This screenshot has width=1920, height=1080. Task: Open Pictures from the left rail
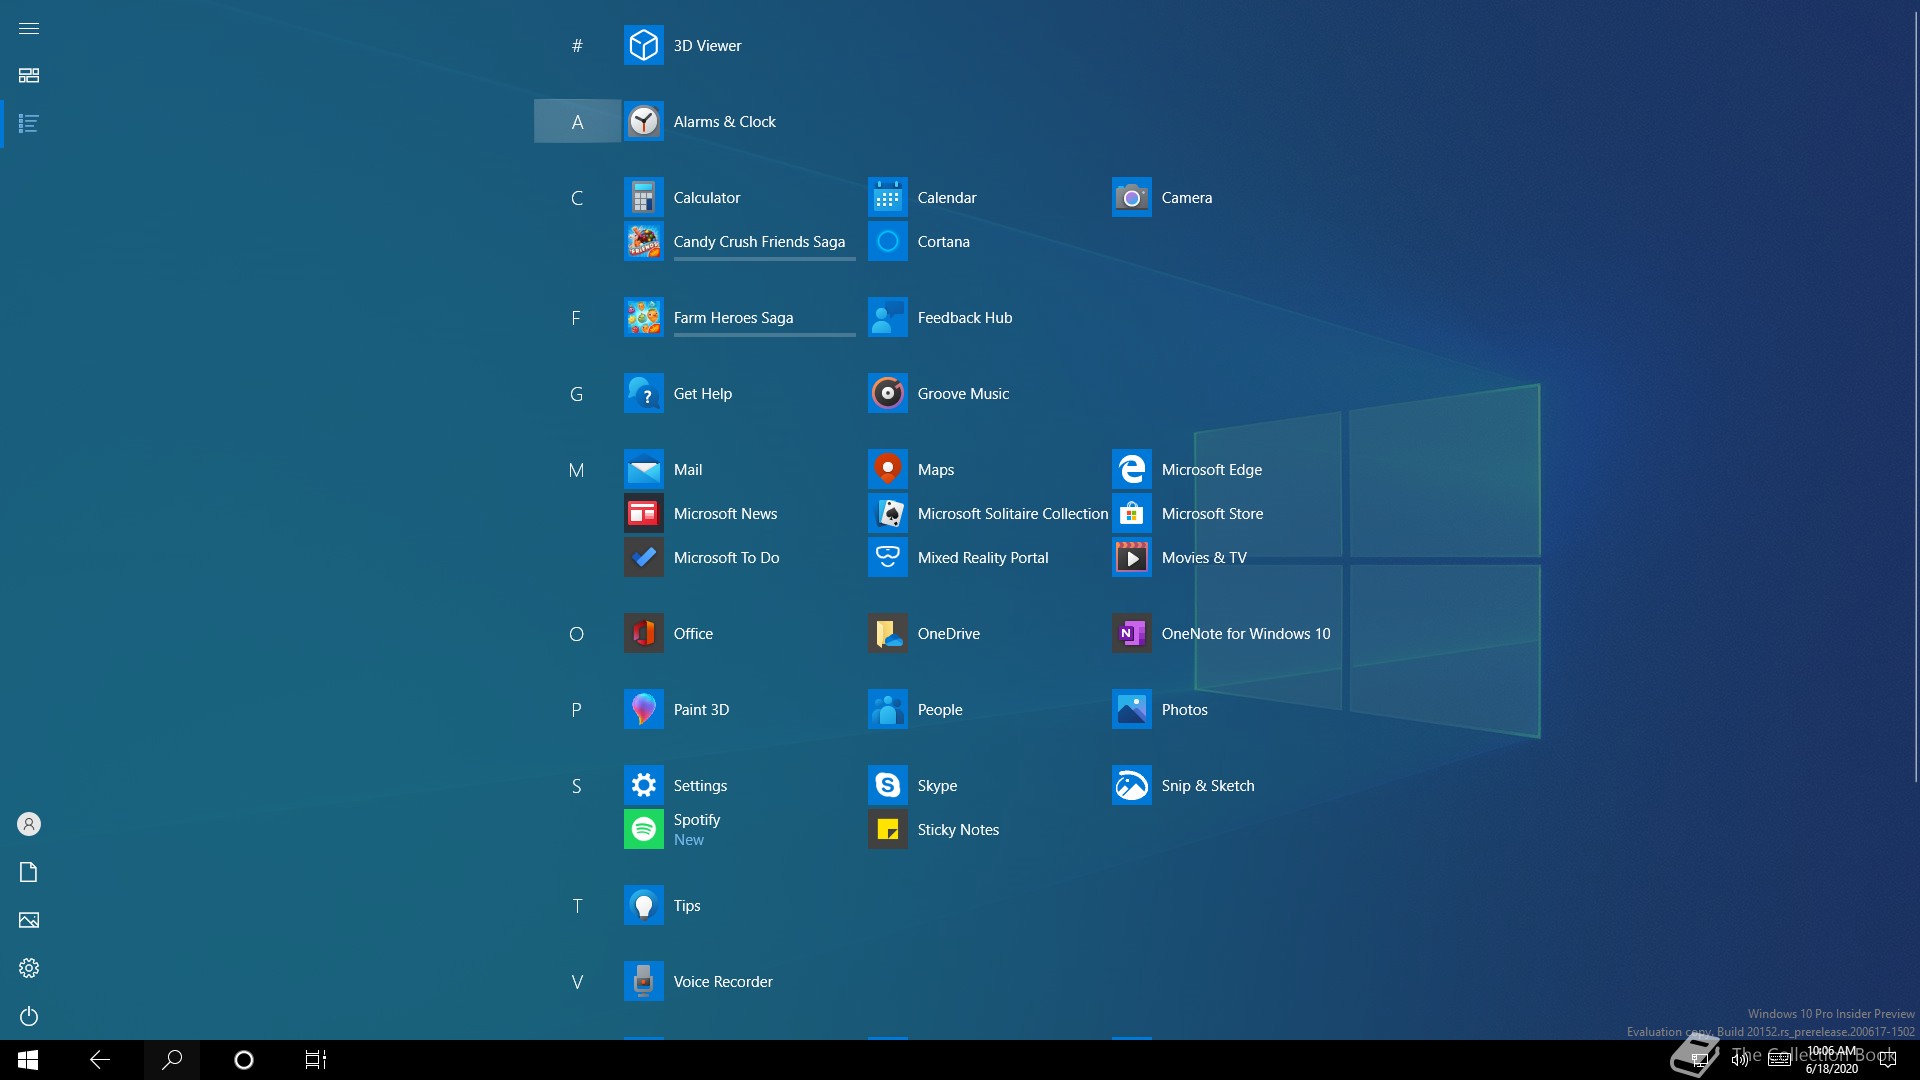(x=29, y=920)
